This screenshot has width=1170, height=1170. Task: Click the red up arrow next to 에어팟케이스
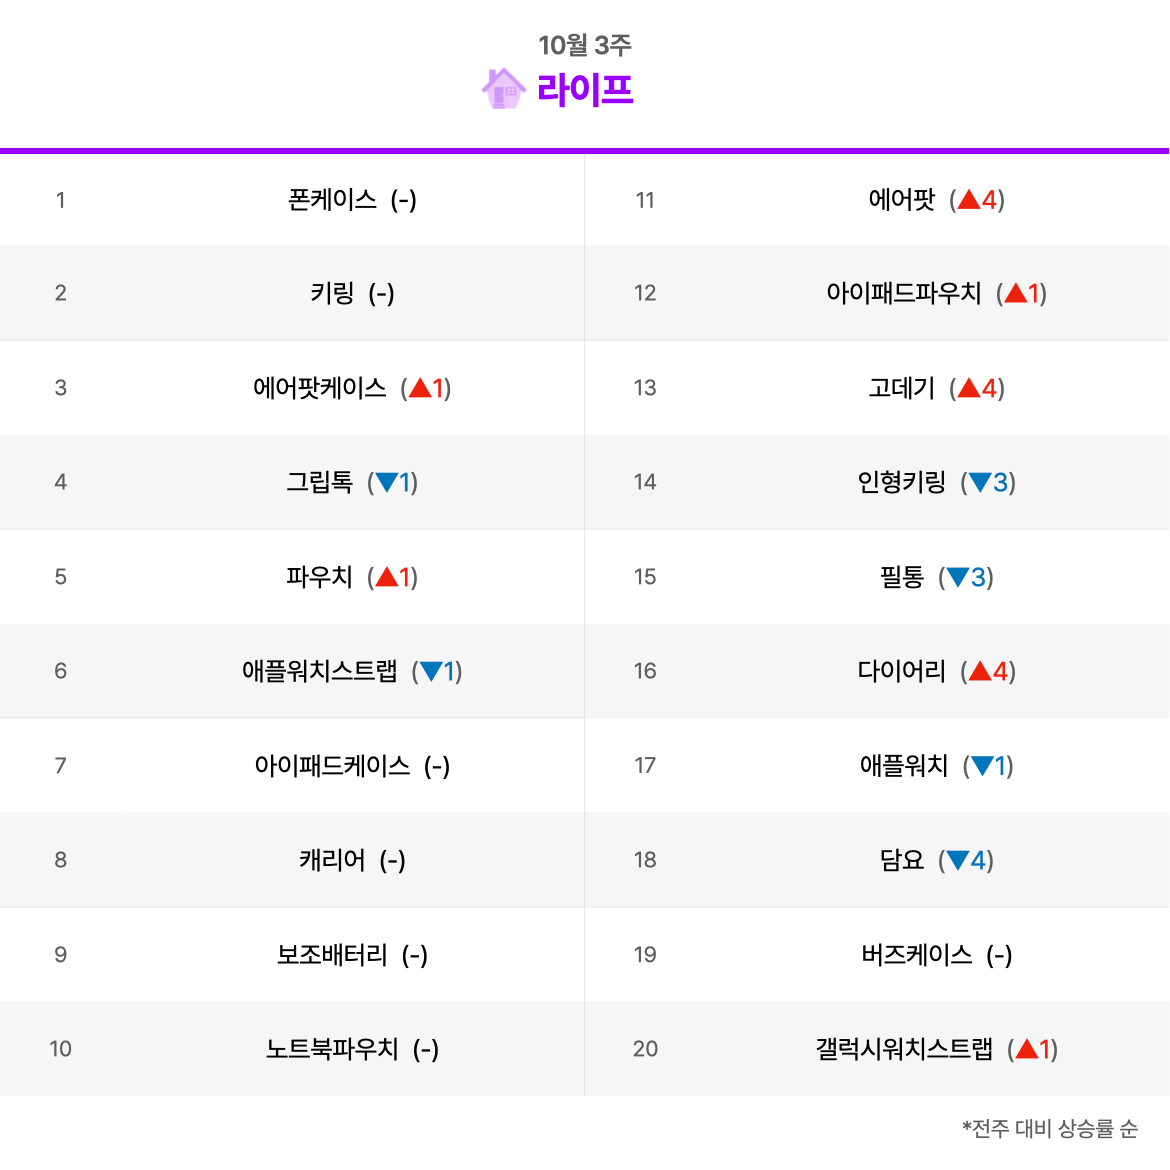420,388
